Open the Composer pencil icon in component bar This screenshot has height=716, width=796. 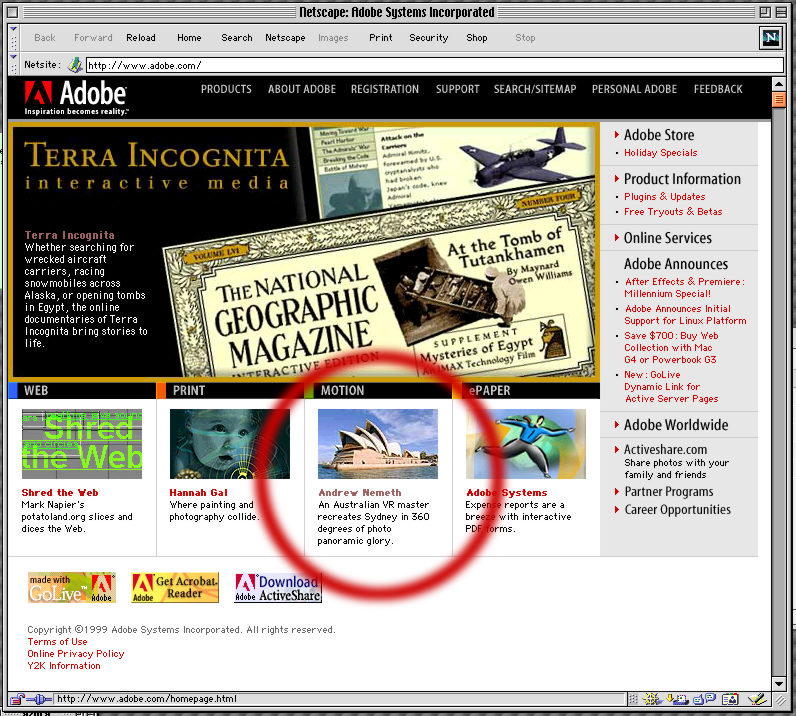[756, 699]
